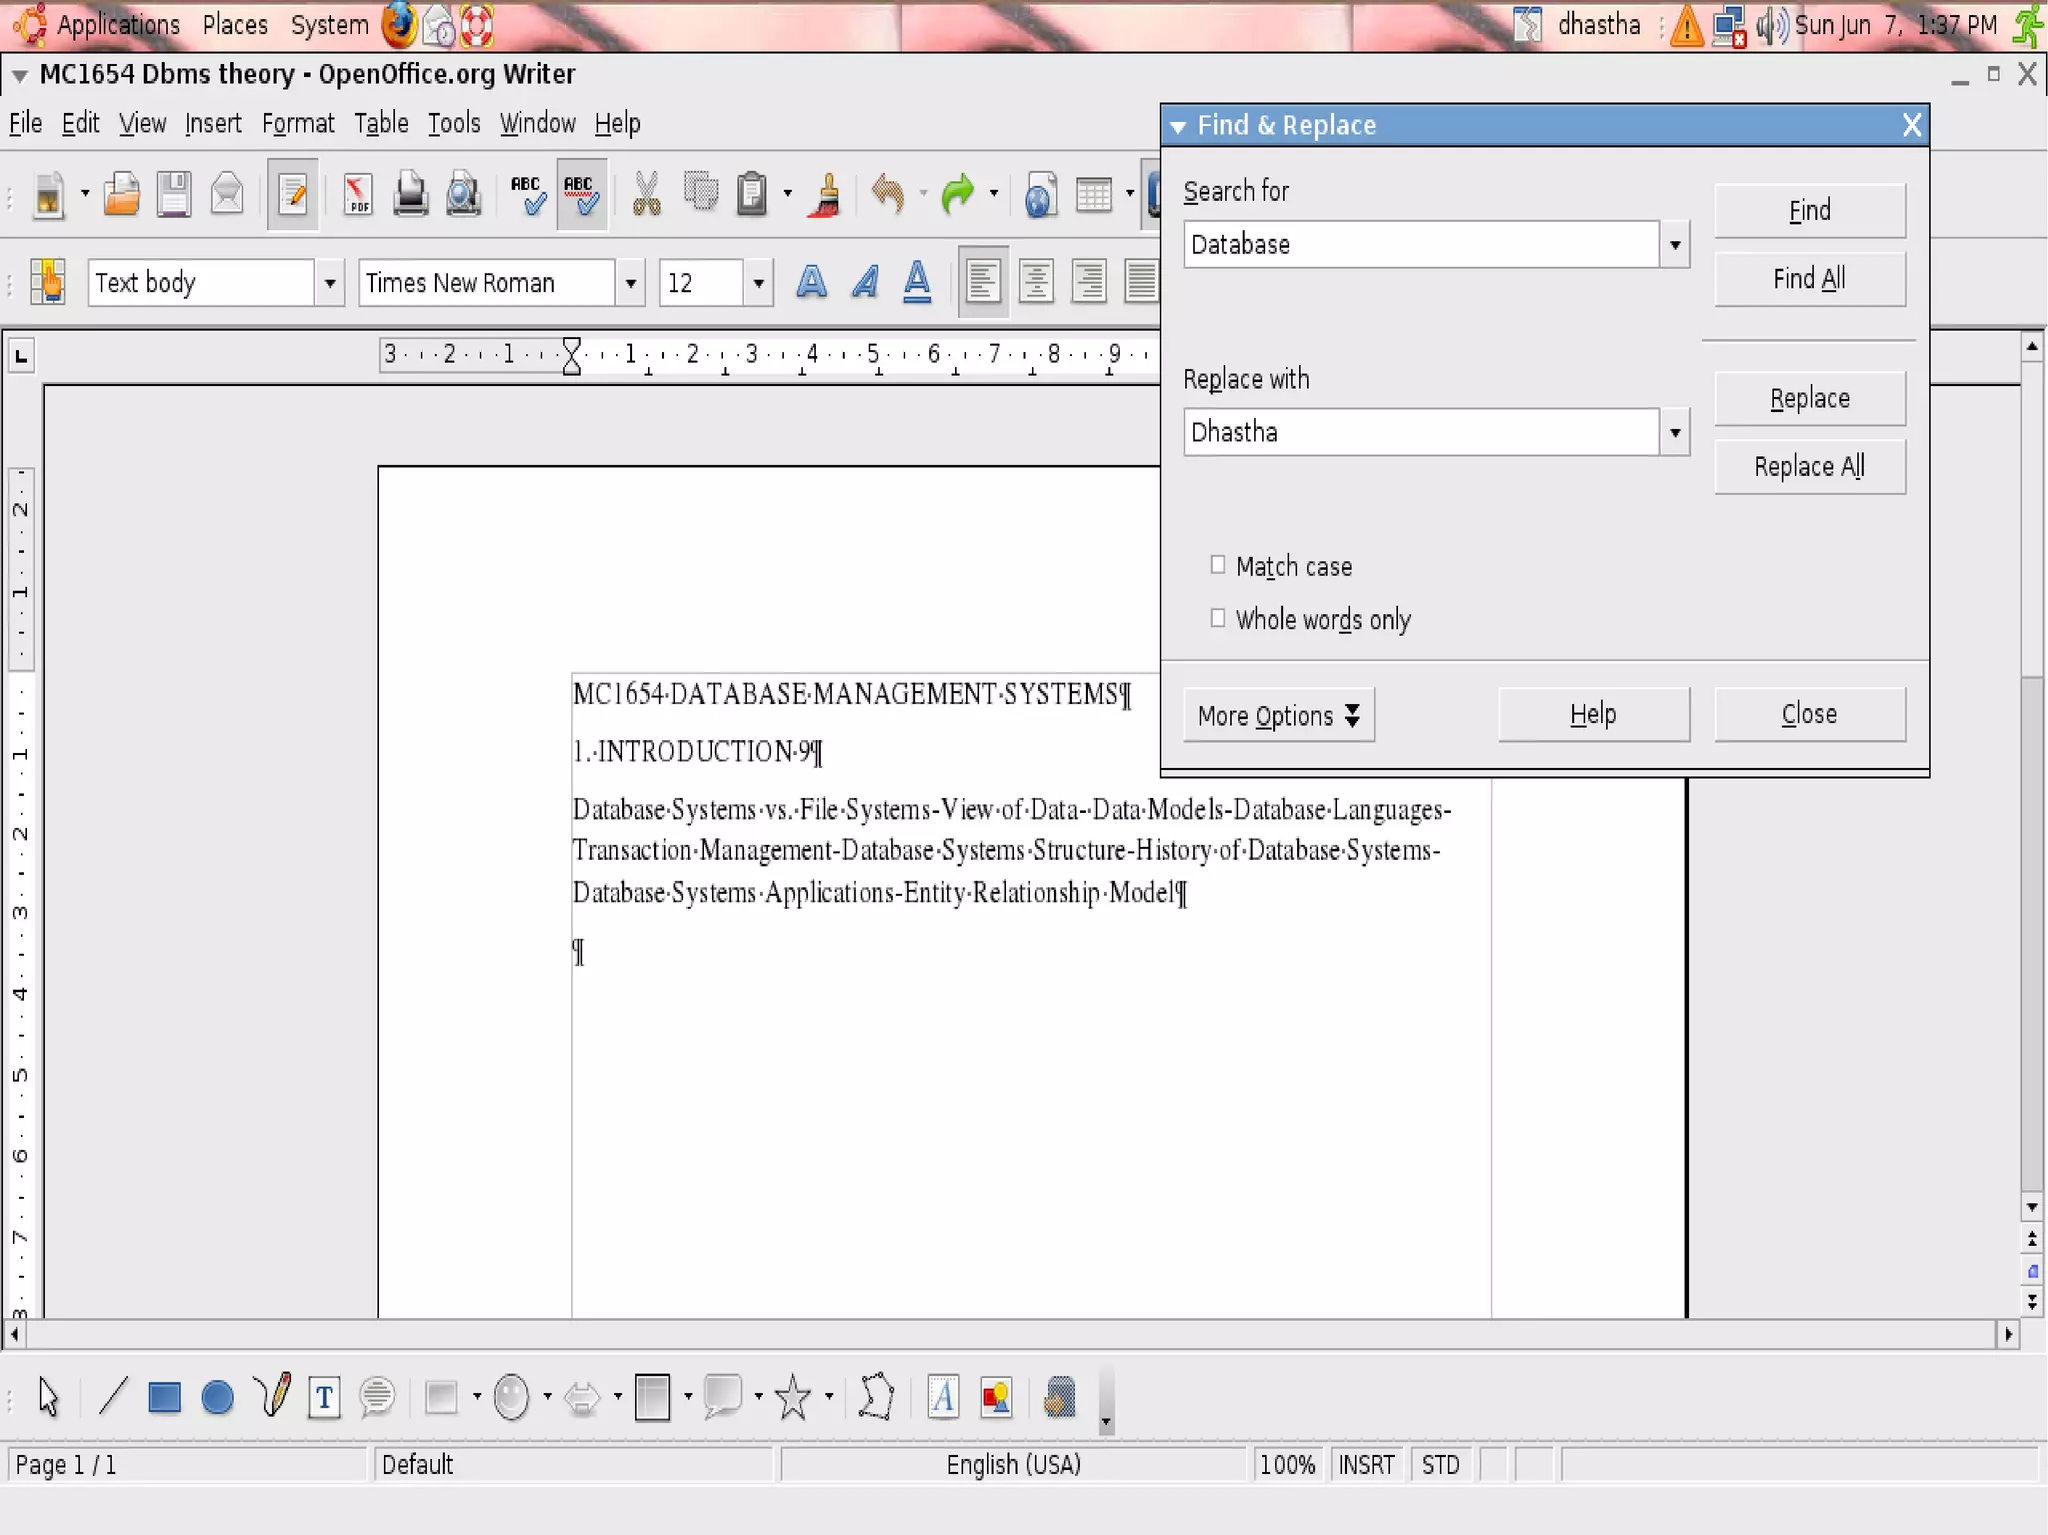Click the Insert Table icon

[x=1093, y=194]
